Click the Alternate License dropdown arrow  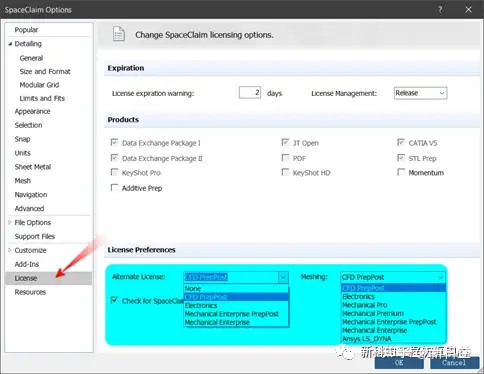(283, 277)
